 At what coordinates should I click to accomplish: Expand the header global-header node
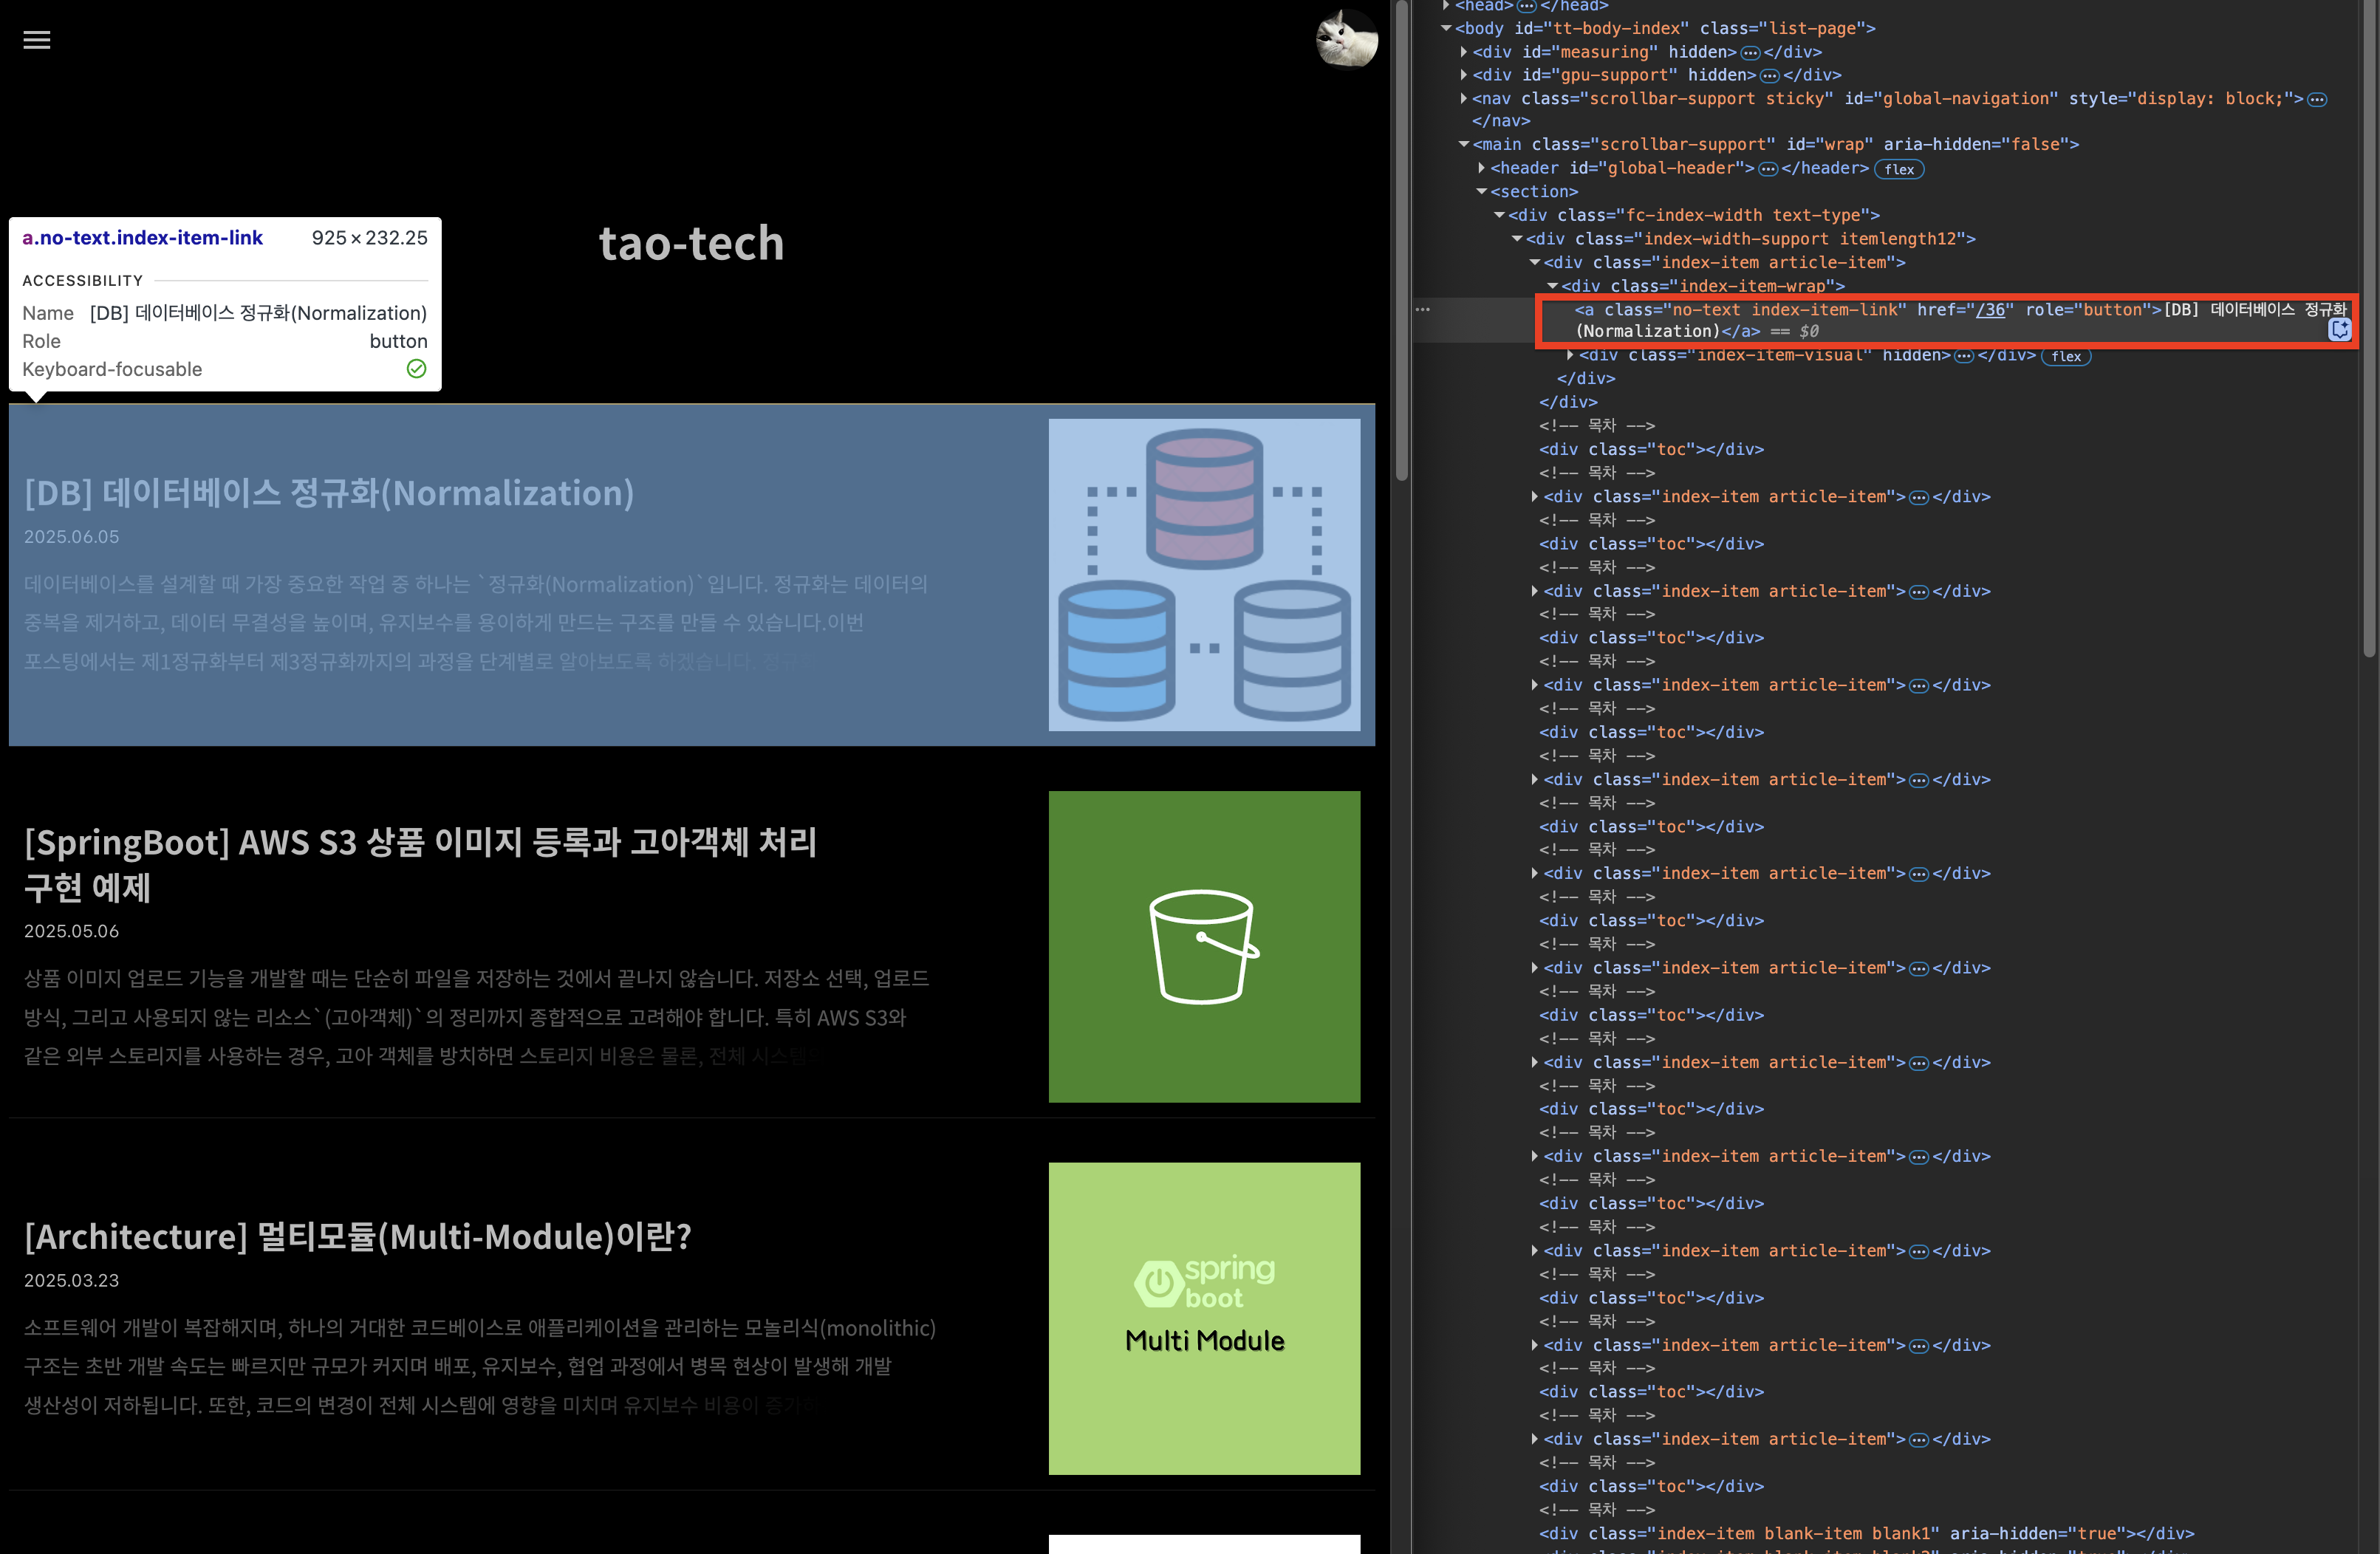click(1482, 168)
